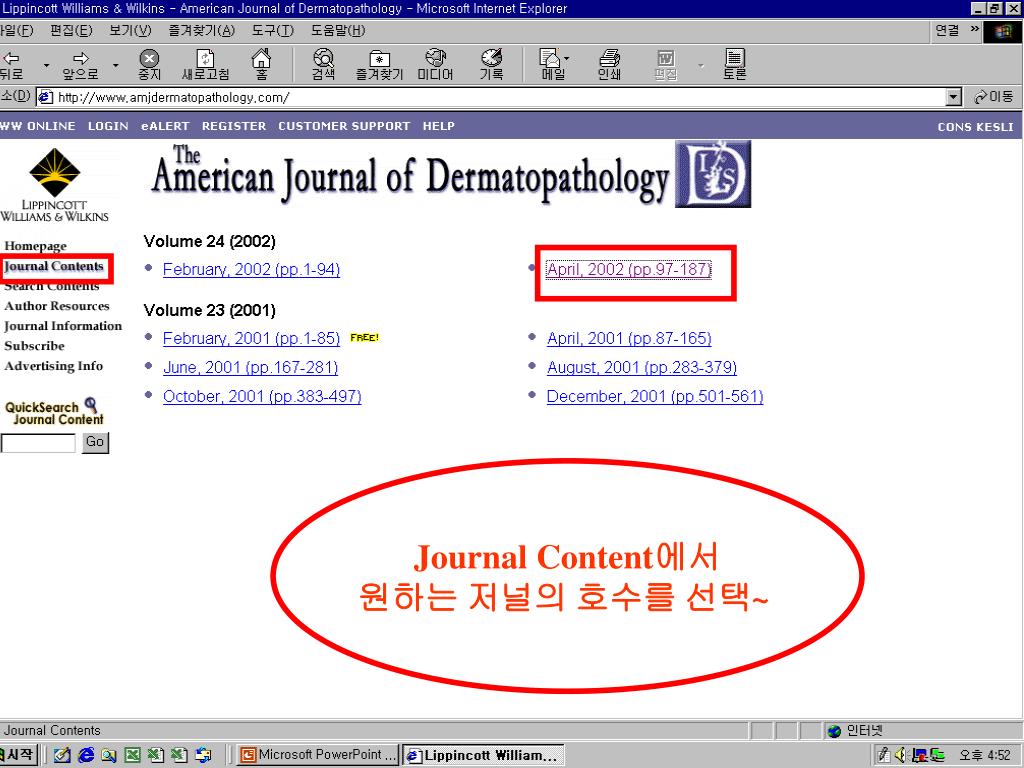Click the Journal Contents sidebar link
Screen dimensions: 1024x768
(x=54, y=266)
